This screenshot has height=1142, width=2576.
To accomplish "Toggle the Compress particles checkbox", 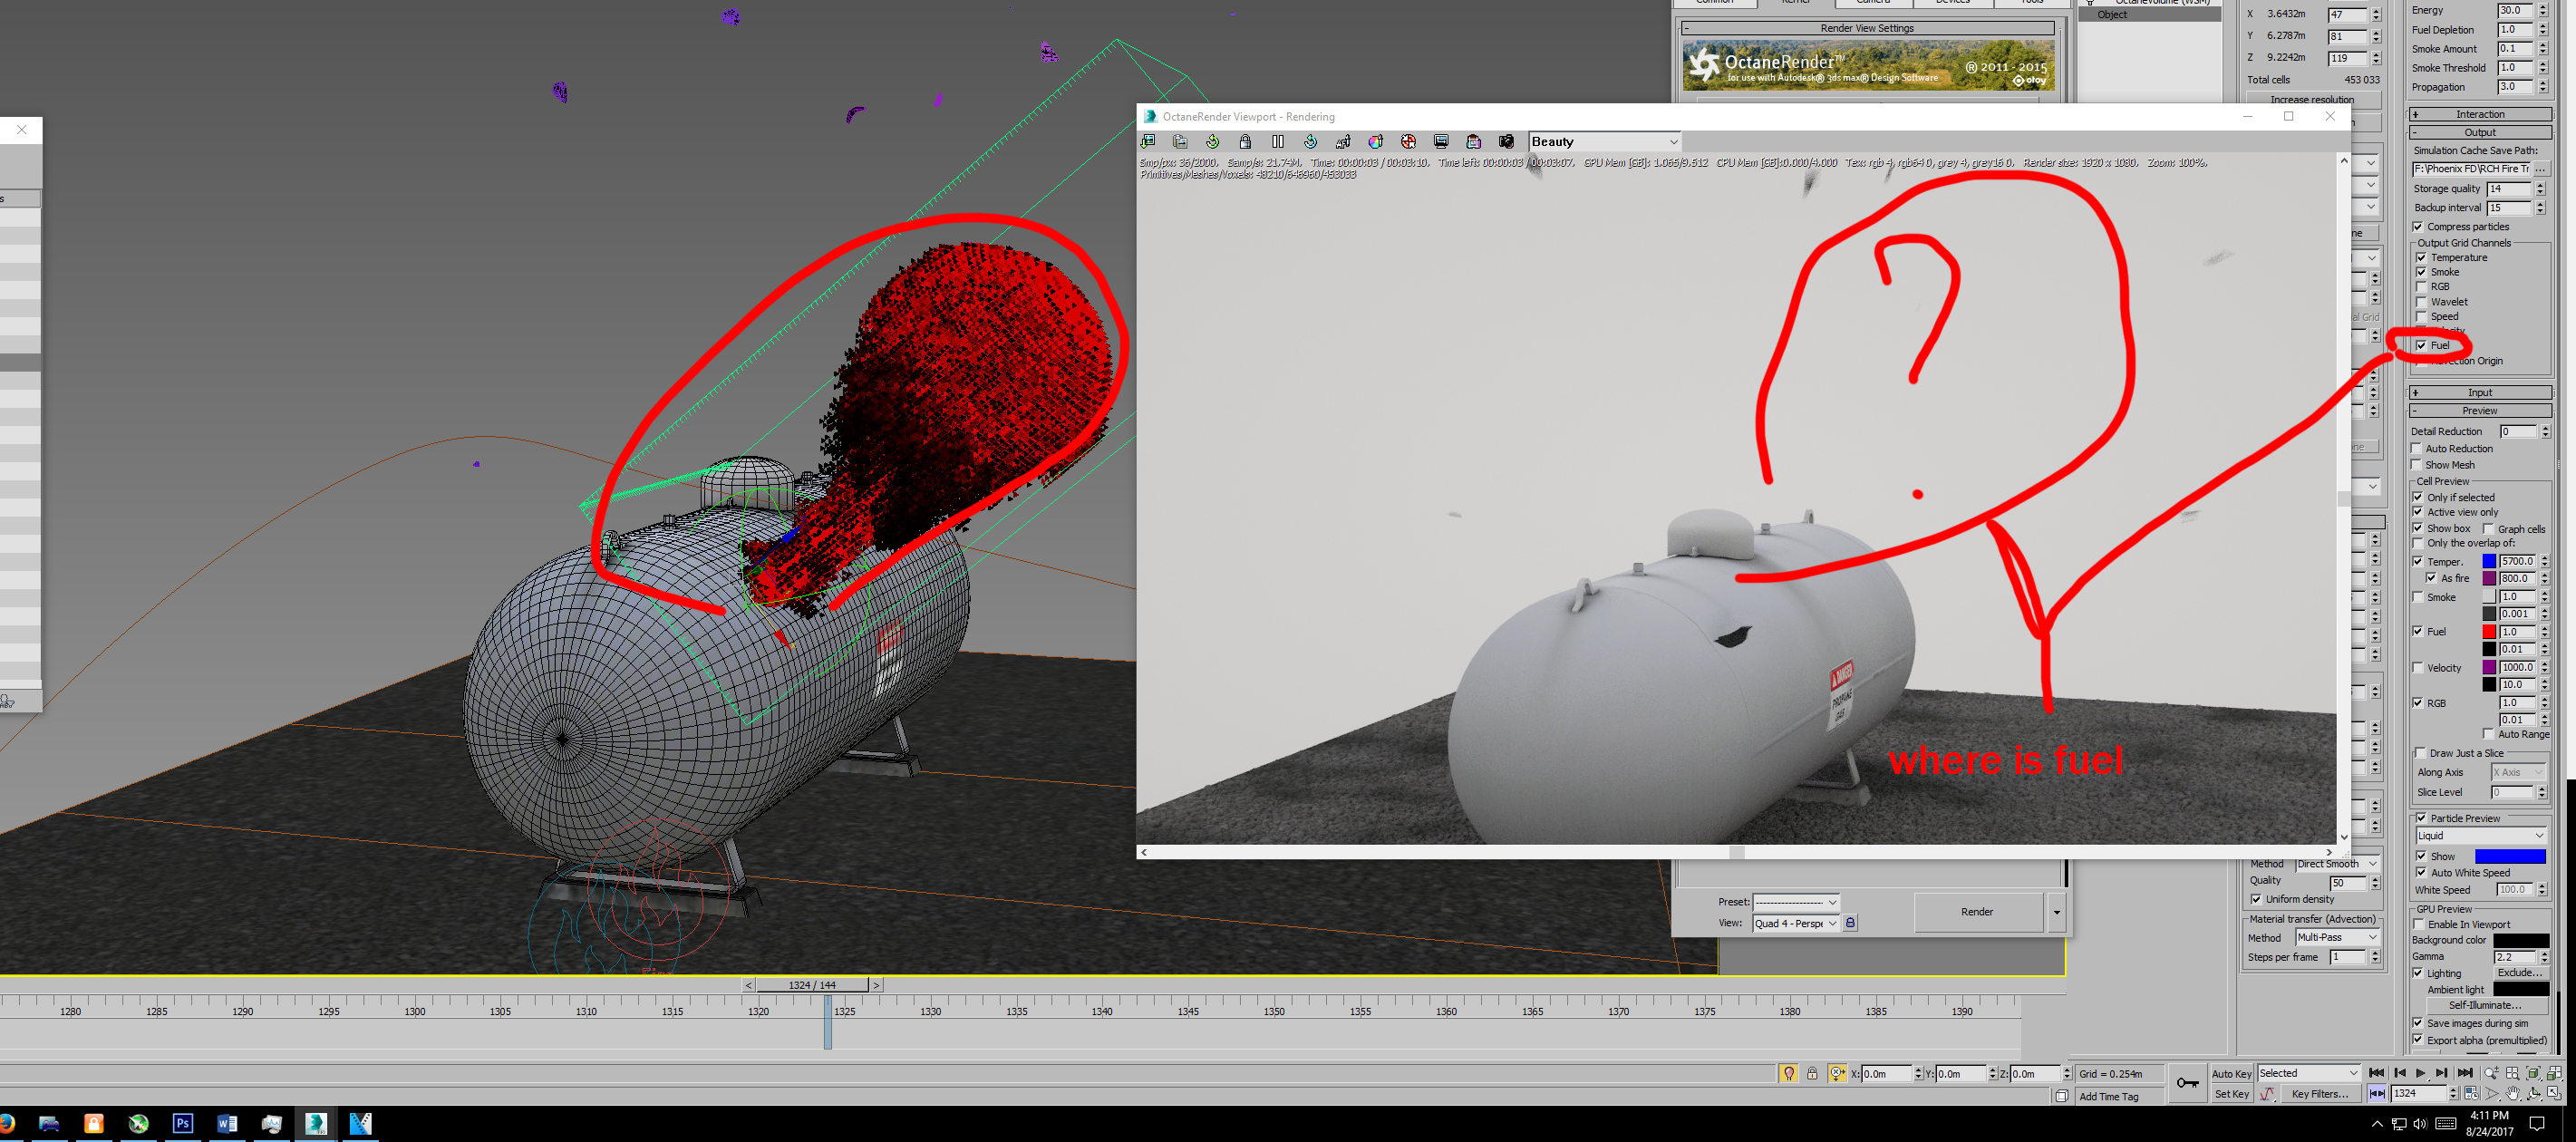I will point(2418,227).
